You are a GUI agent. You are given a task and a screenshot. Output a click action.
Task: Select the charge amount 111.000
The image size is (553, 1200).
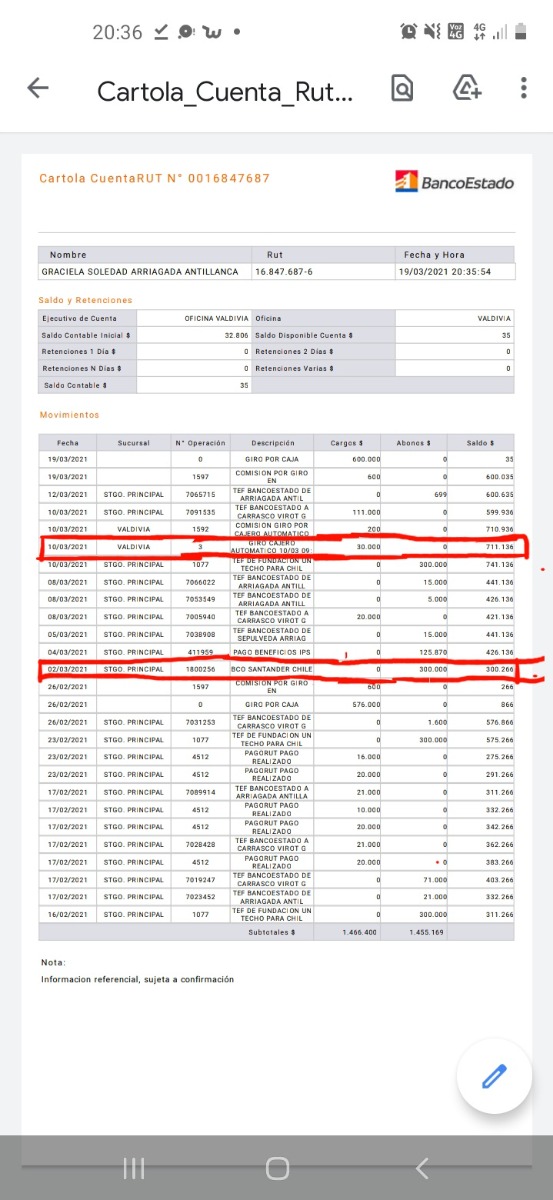click(366, 512)
